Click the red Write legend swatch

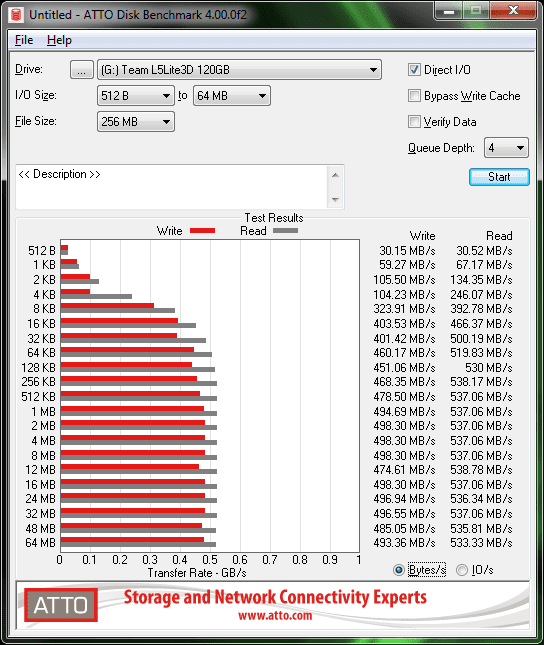click(x=202, y=231)
